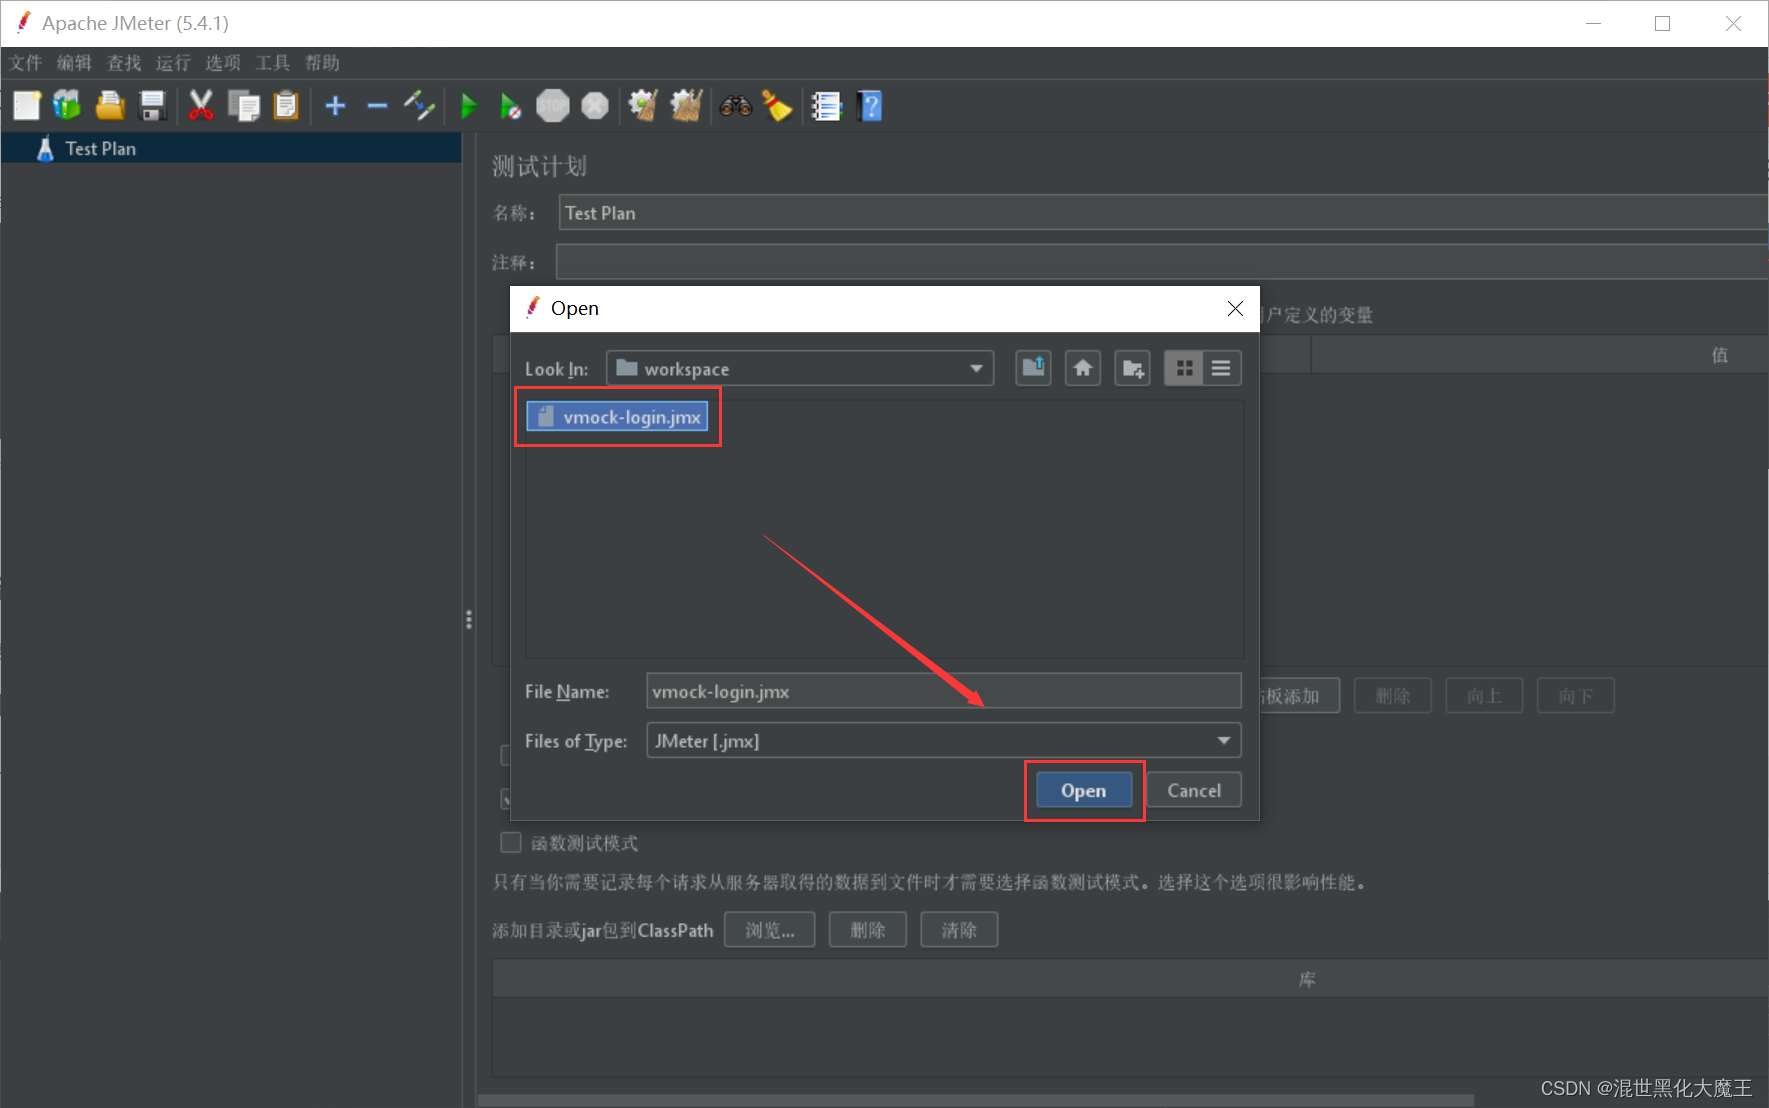Click the Help question mark icon
This screenshot has height=1108, width=1769.
pos(870,105)
